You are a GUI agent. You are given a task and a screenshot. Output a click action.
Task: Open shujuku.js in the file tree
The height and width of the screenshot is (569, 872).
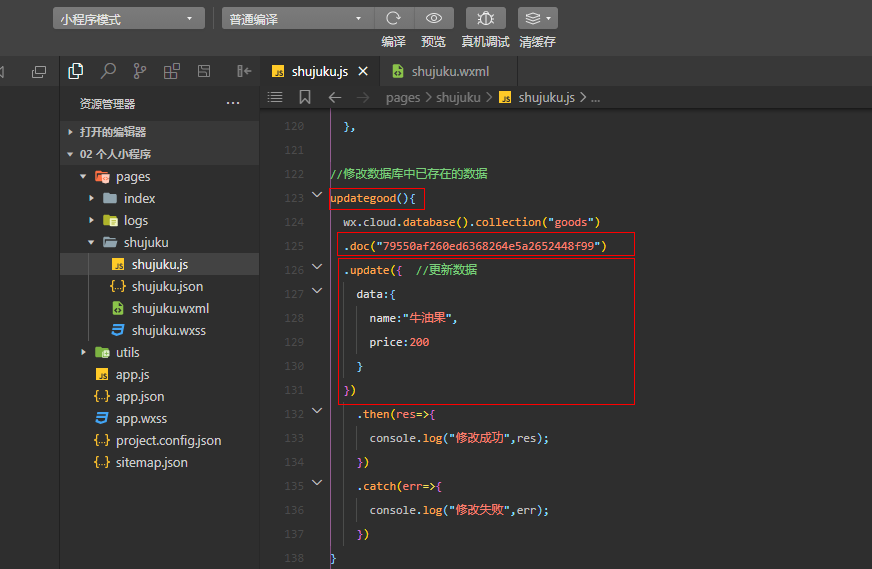coord(159,264)
